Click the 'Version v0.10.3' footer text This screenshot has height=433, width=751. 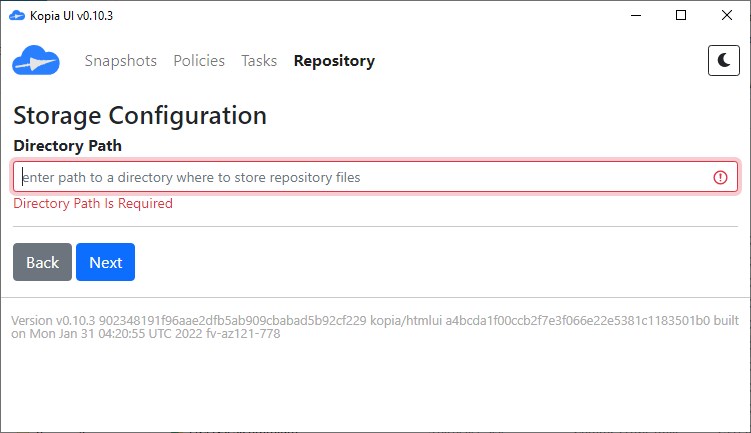52,320
